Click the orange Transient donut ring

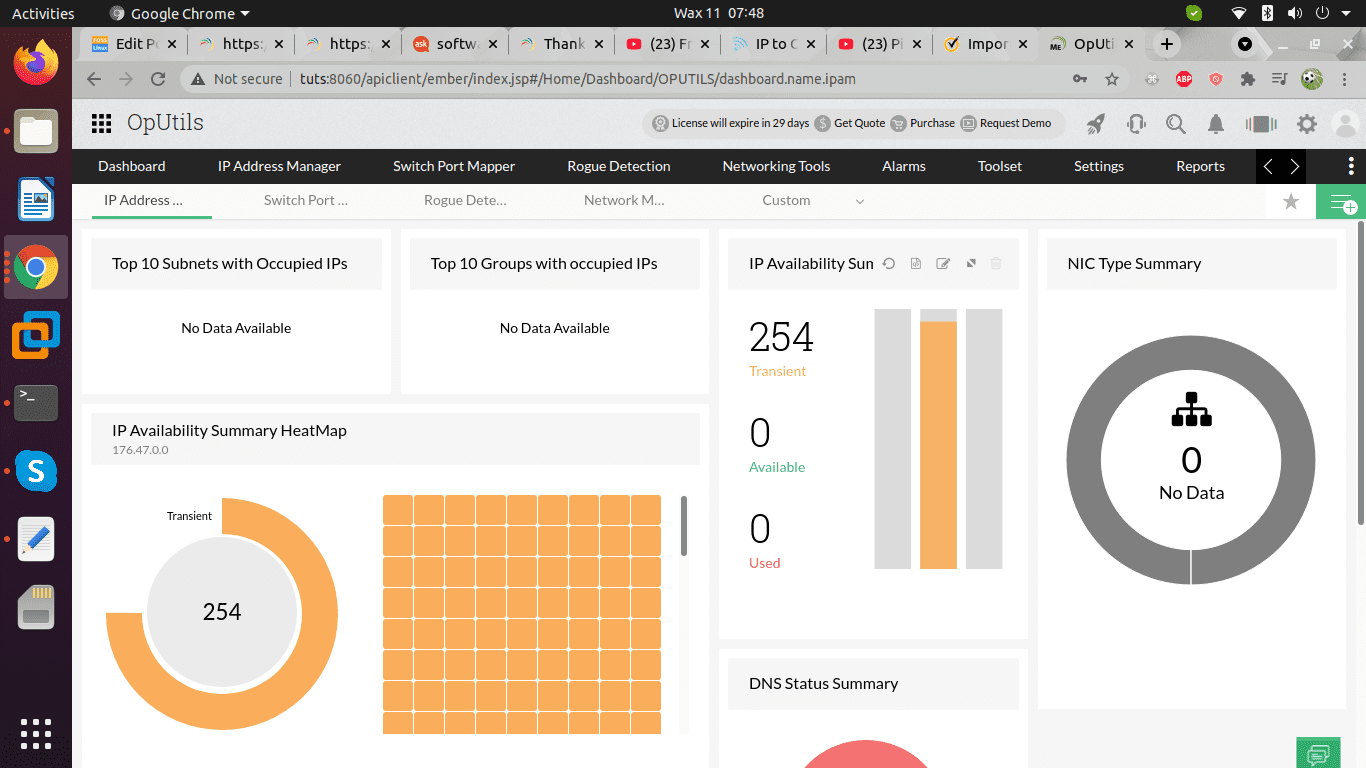point(320,615)
